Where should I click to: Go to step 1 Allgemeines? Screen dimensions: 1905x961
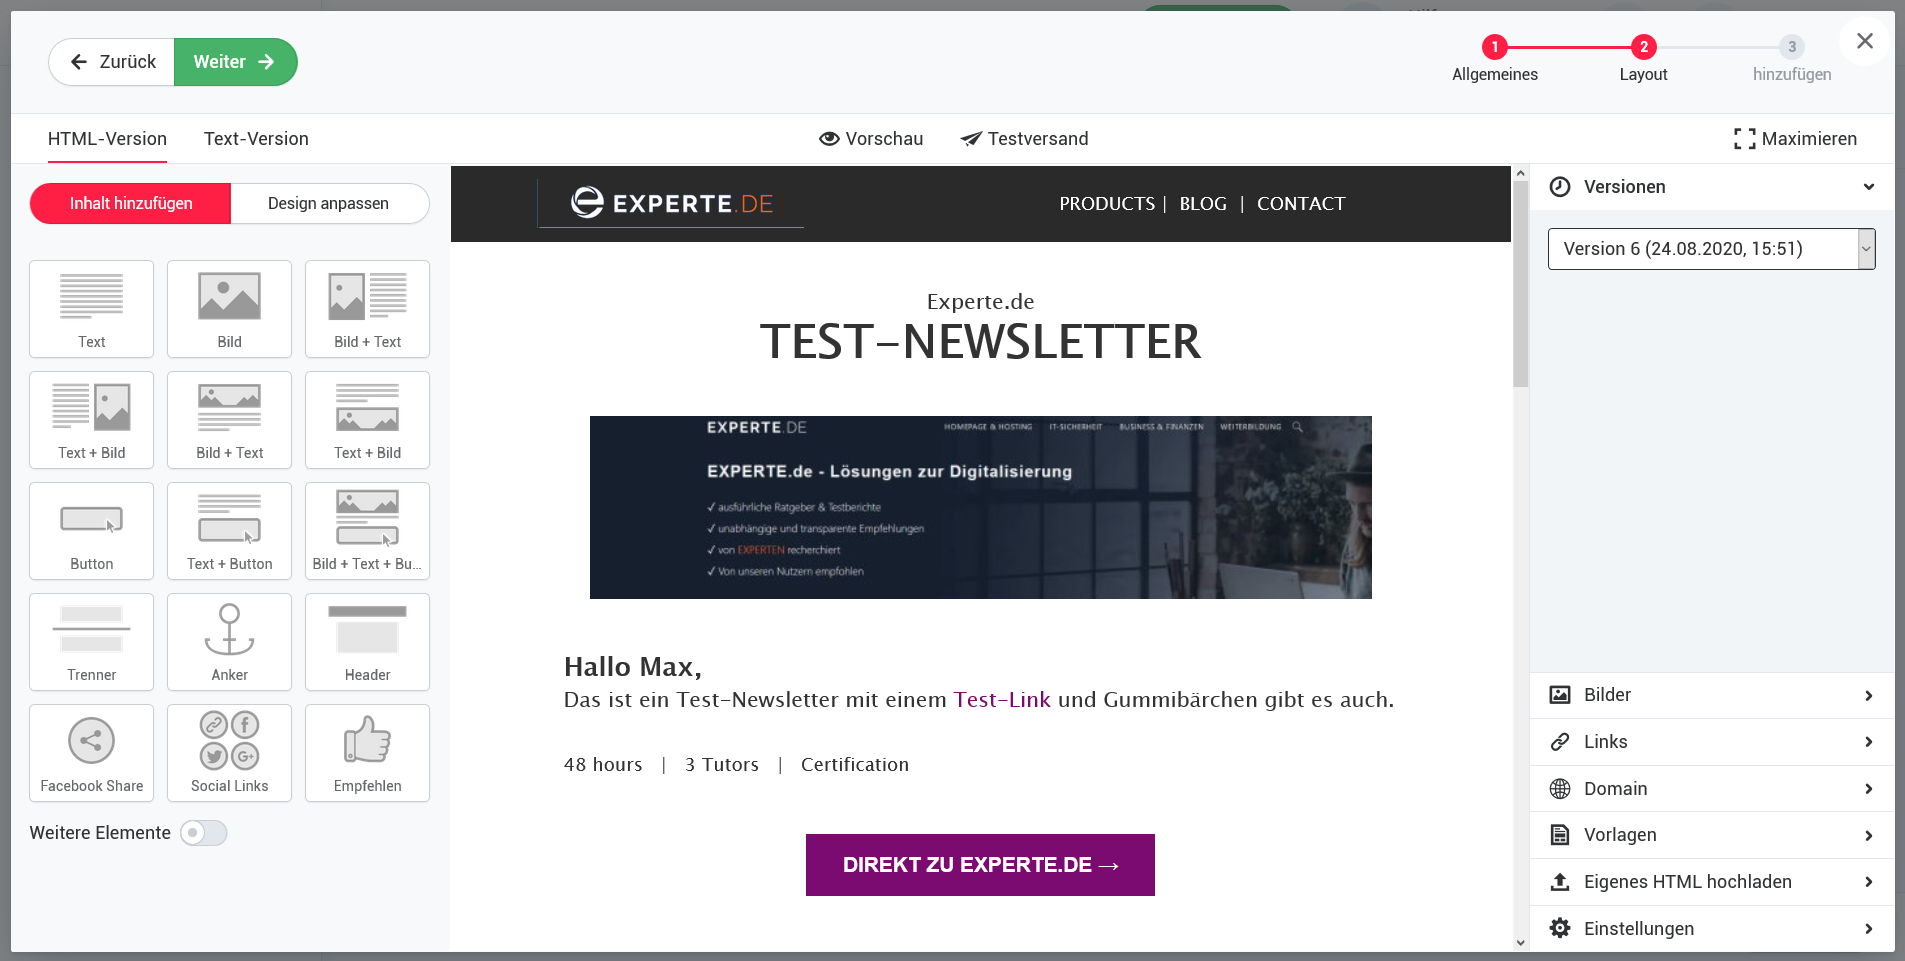tap(1495, 59)
